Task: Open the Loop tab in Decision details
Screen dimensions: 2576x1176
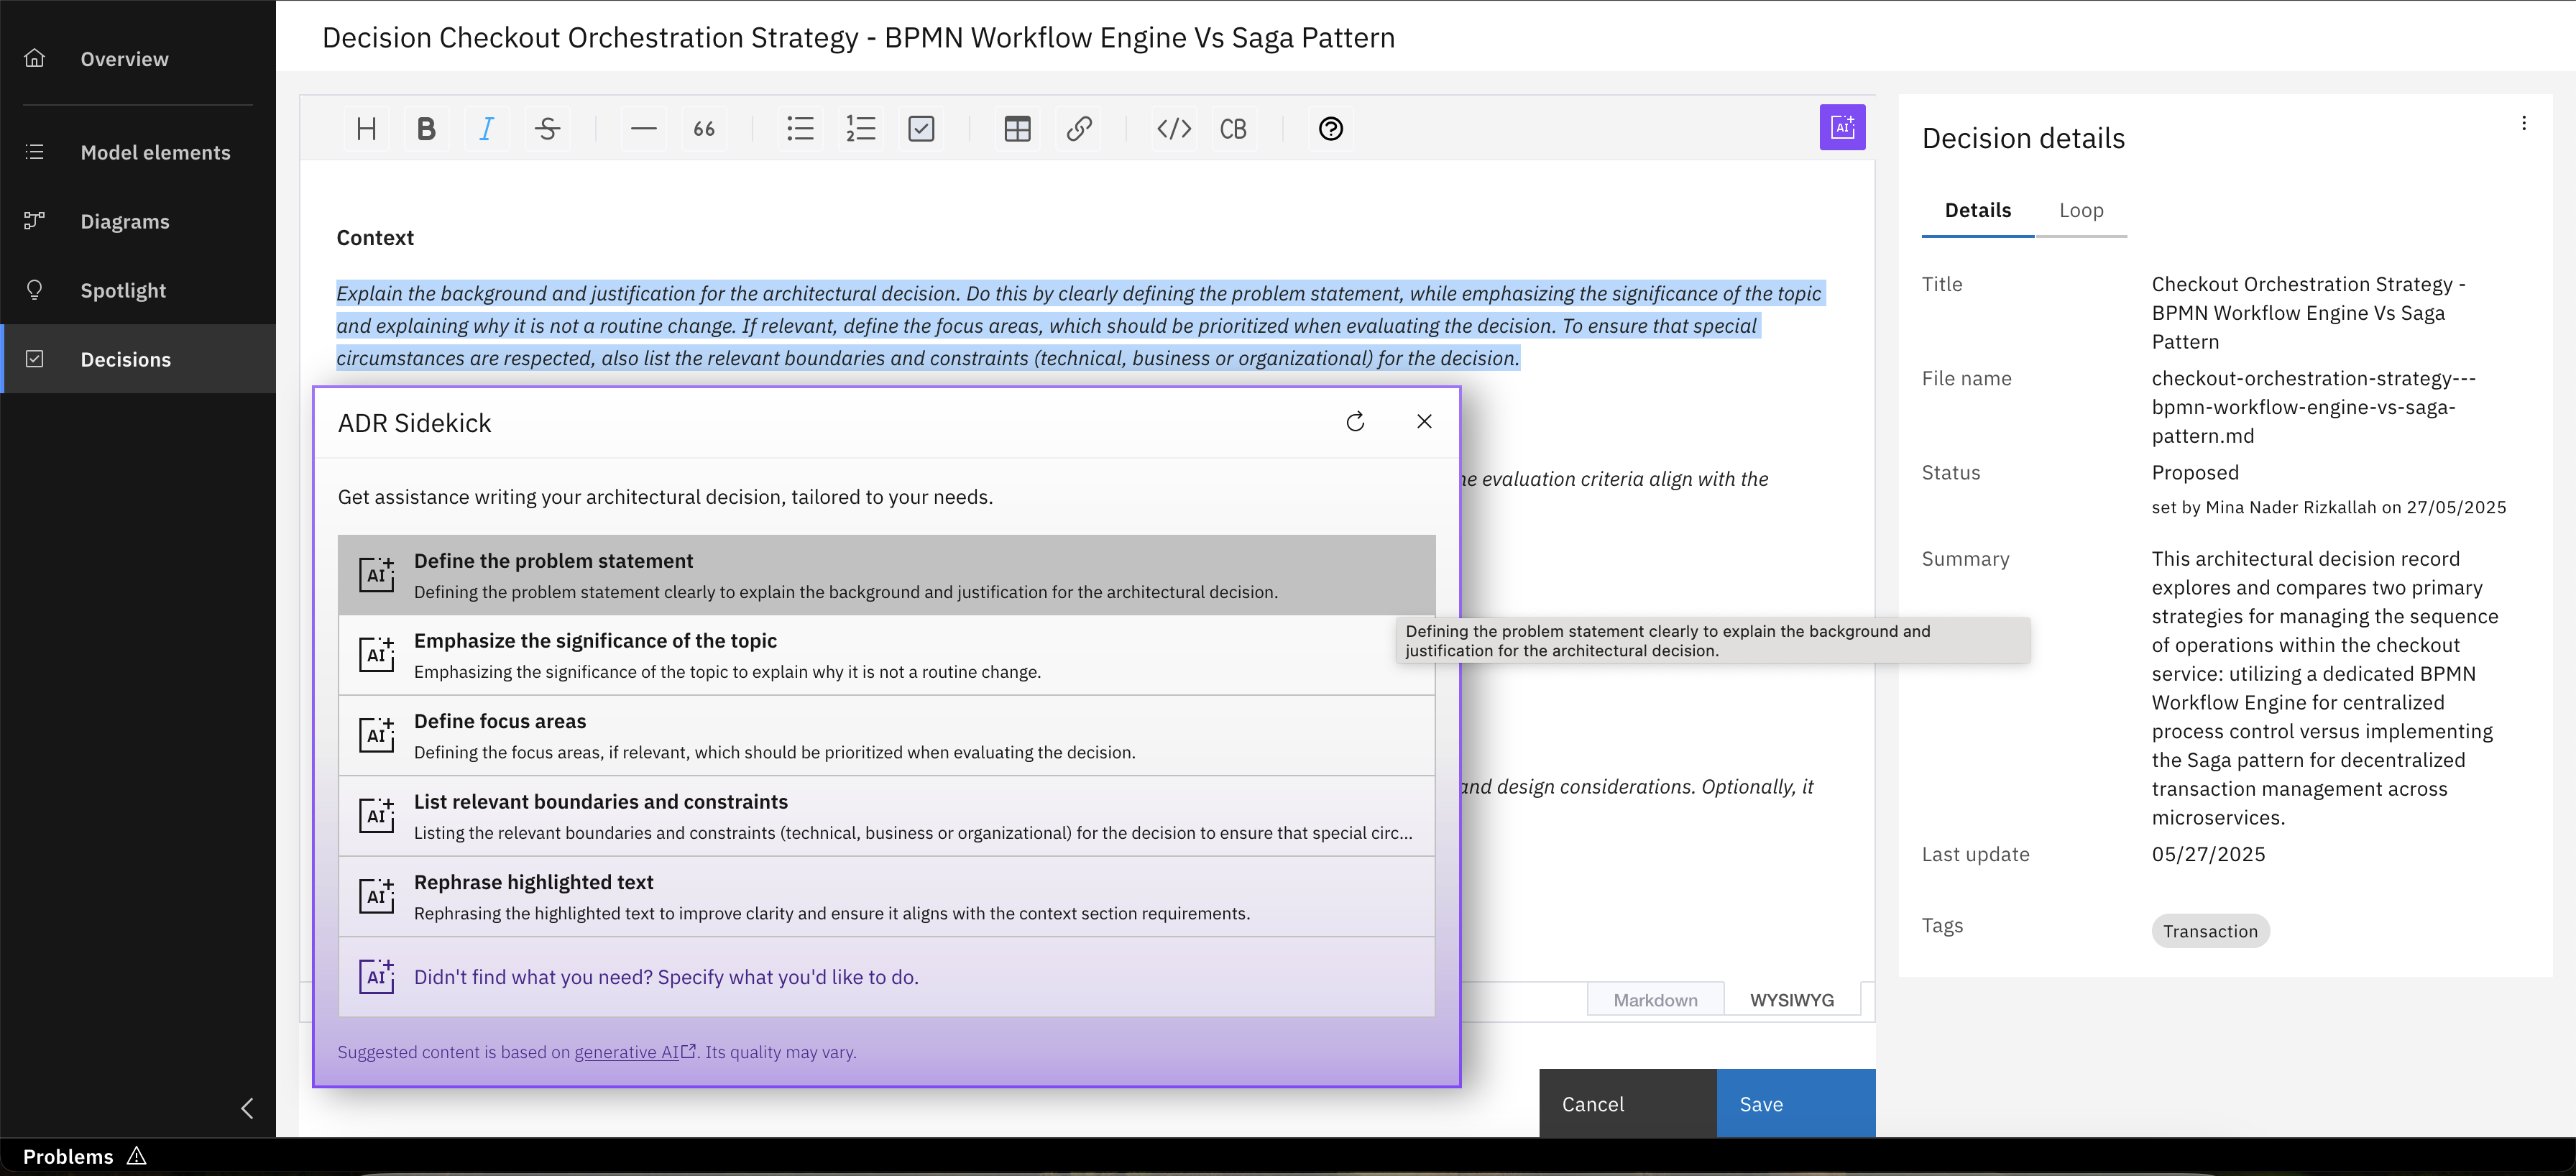Action: coord(2081,210)
